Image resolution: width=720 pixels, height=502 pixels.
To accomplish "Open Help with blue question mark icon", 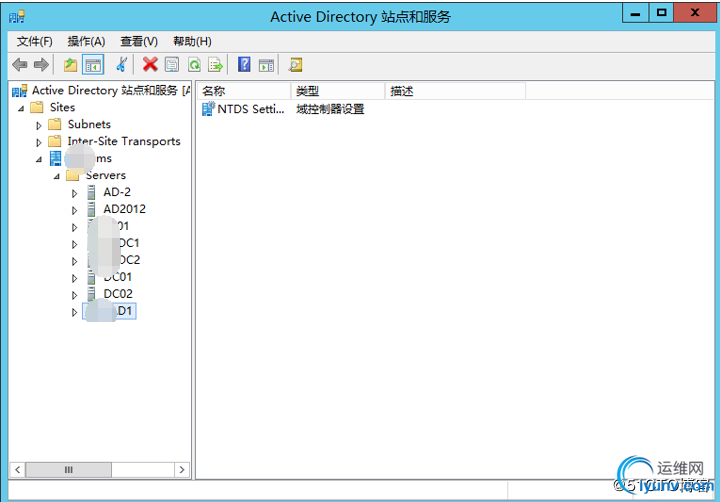I will (x=244, y=65).
